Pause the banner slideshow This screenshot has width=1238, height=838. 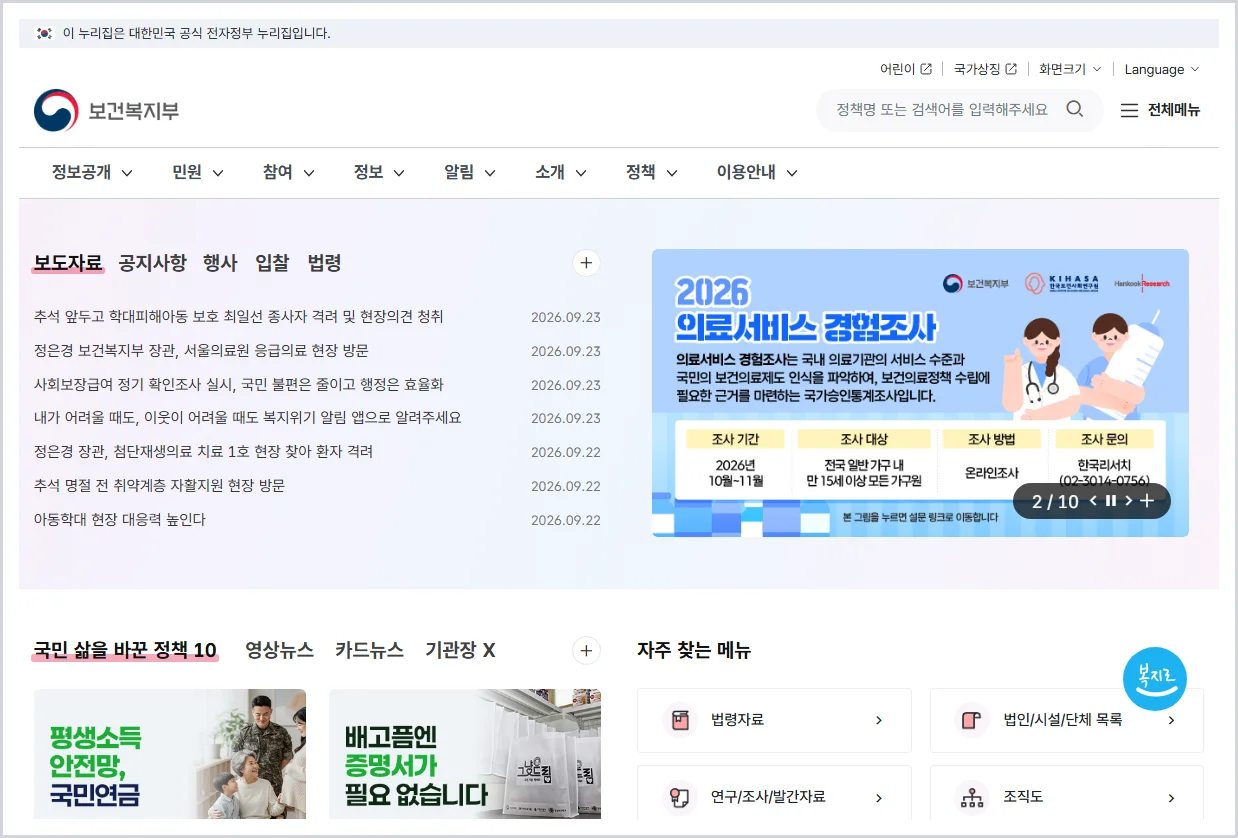[x=1110, y=501]
